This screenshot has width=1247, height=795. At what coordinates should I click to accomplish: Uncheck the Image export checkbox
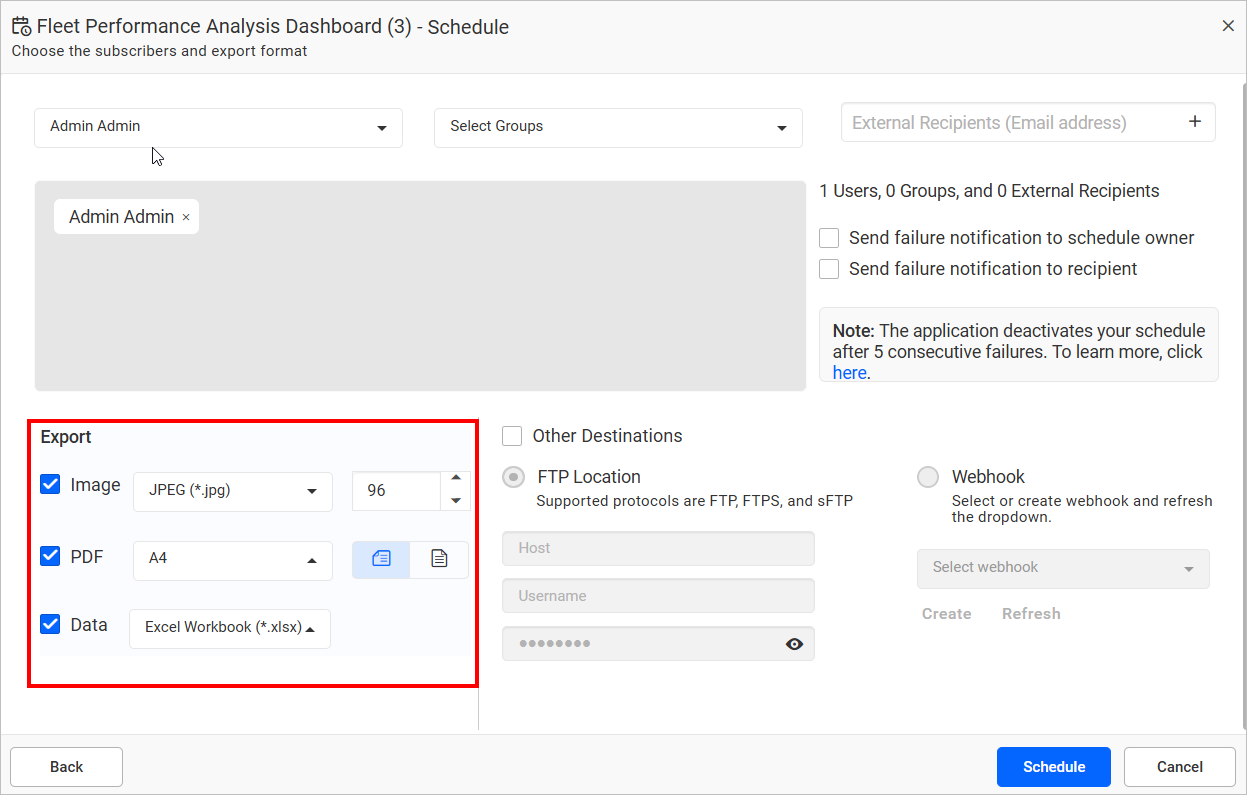click(50, 485)
